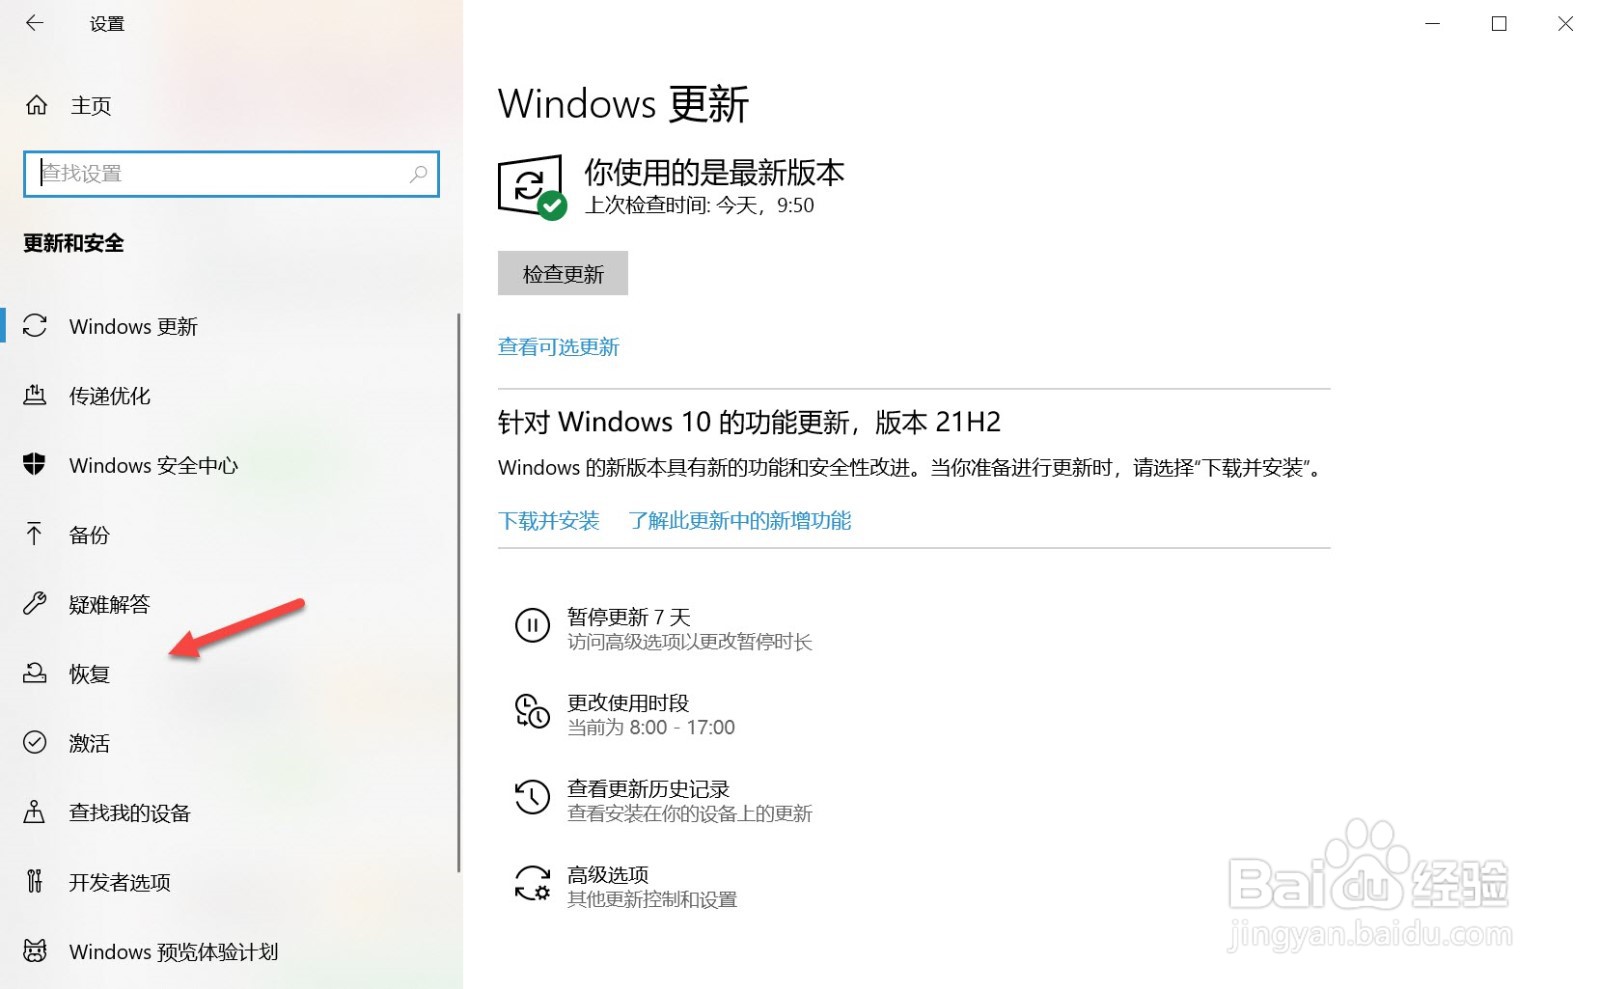Go to Windows 安全中心

tap(154, 465)
